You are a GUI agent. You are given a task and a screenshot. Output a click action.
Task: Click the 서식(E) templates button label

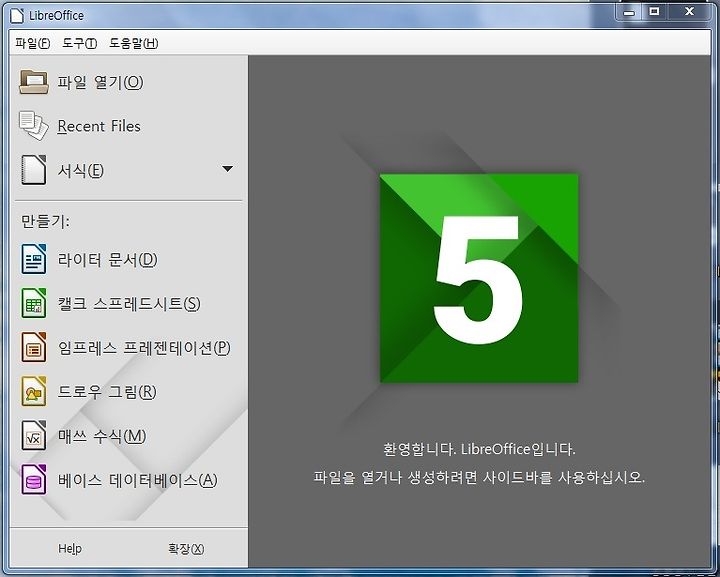[x=80, y=170]
